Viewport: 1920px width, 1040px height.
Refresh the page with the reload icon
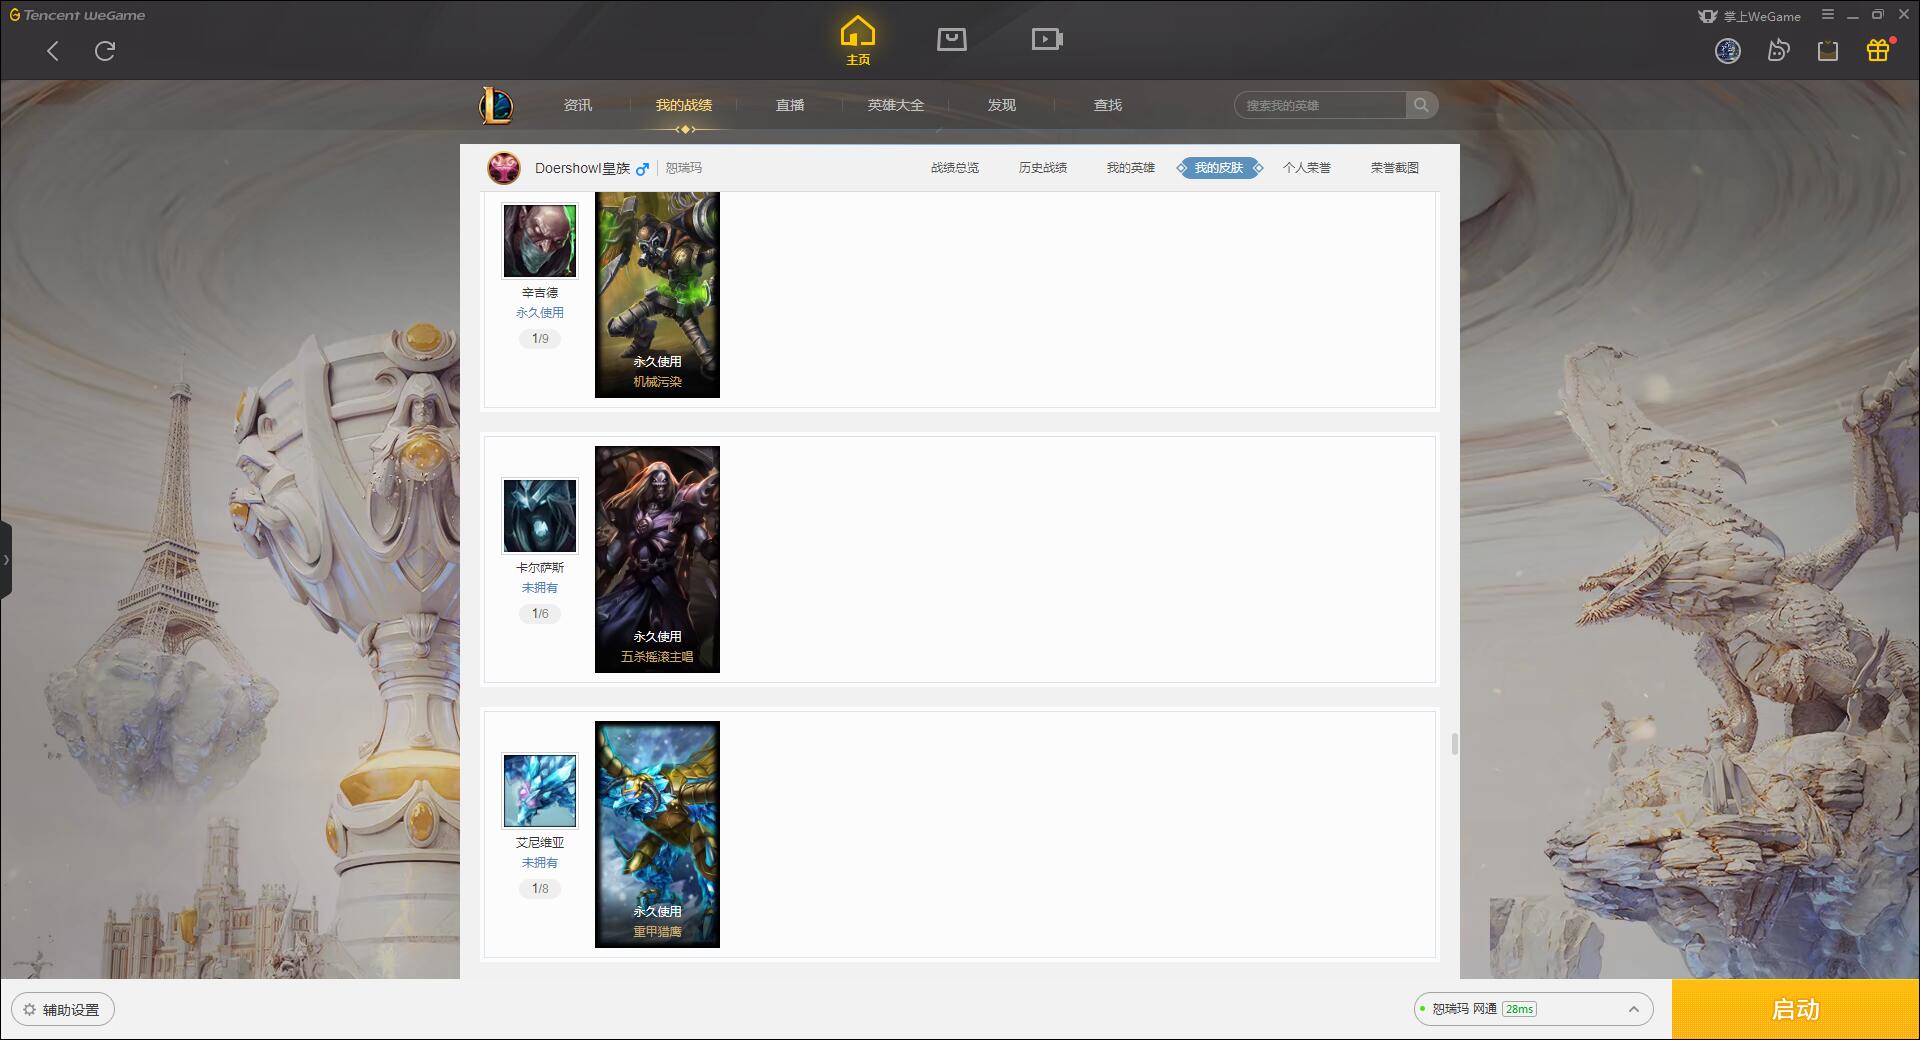pyautogui.click(x=105, y=51)
